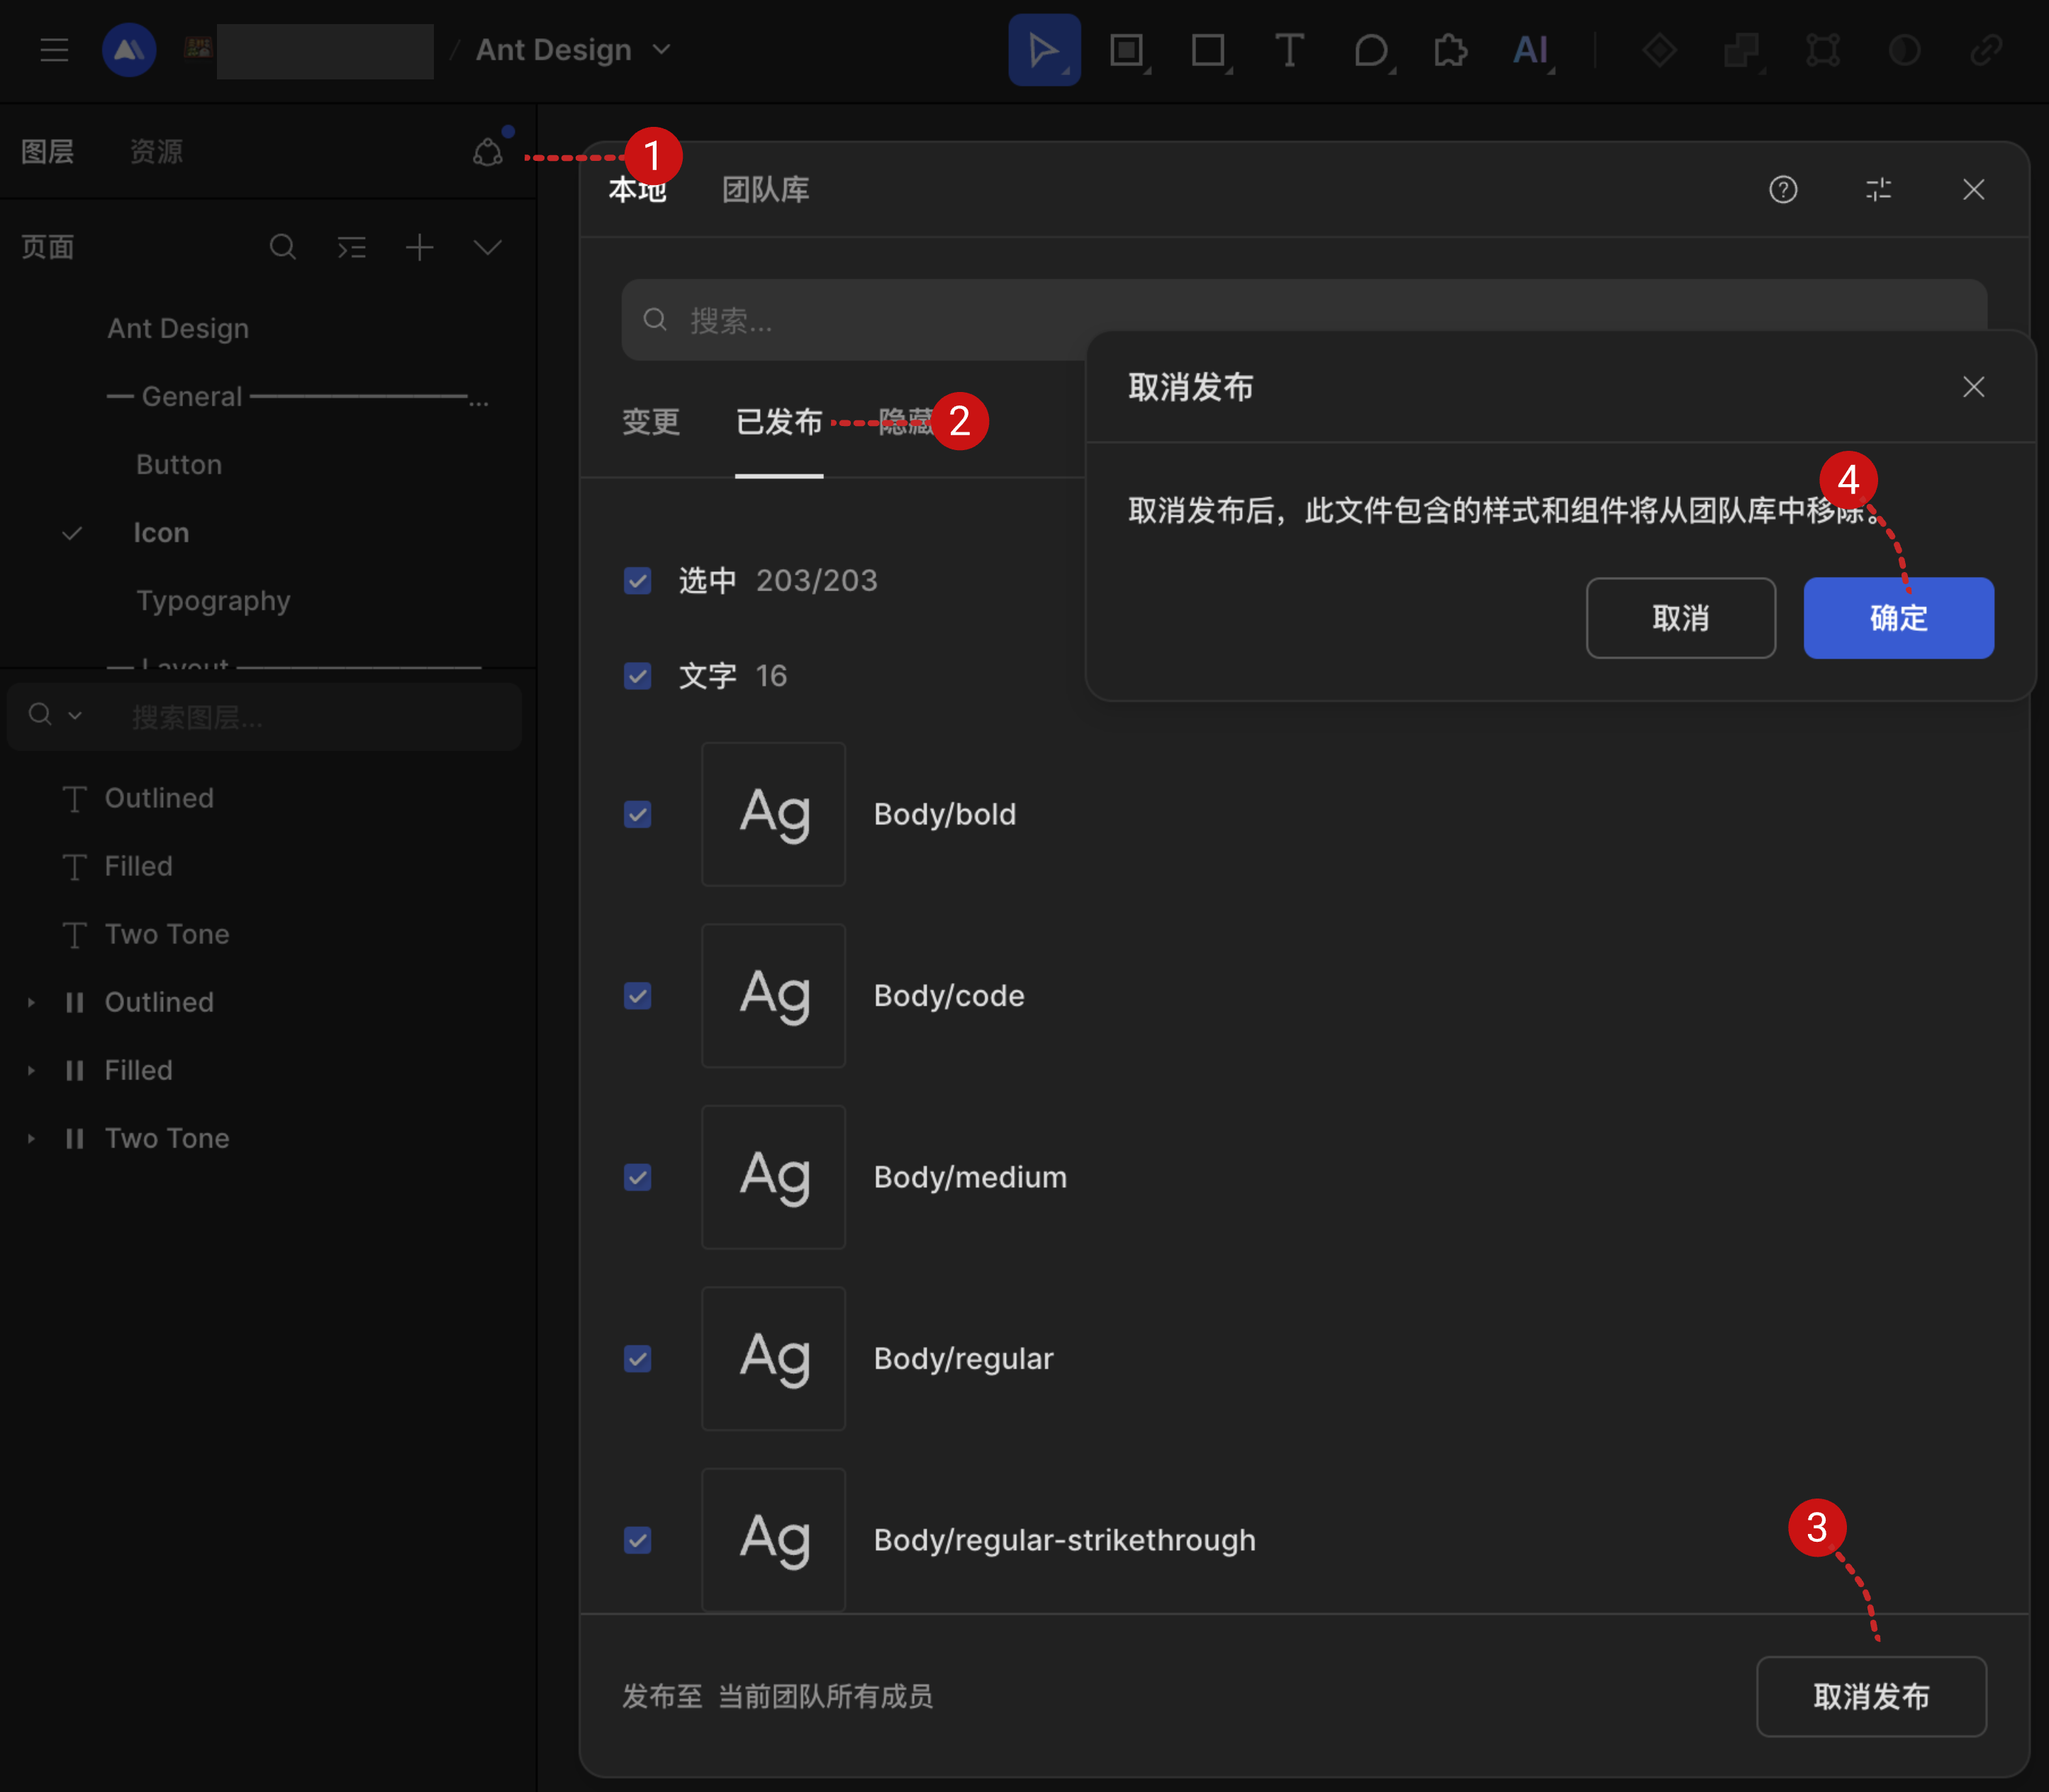Open the 变更 tab
This screenshot has height=1792, width=2049.
click(x=651, y=421)
